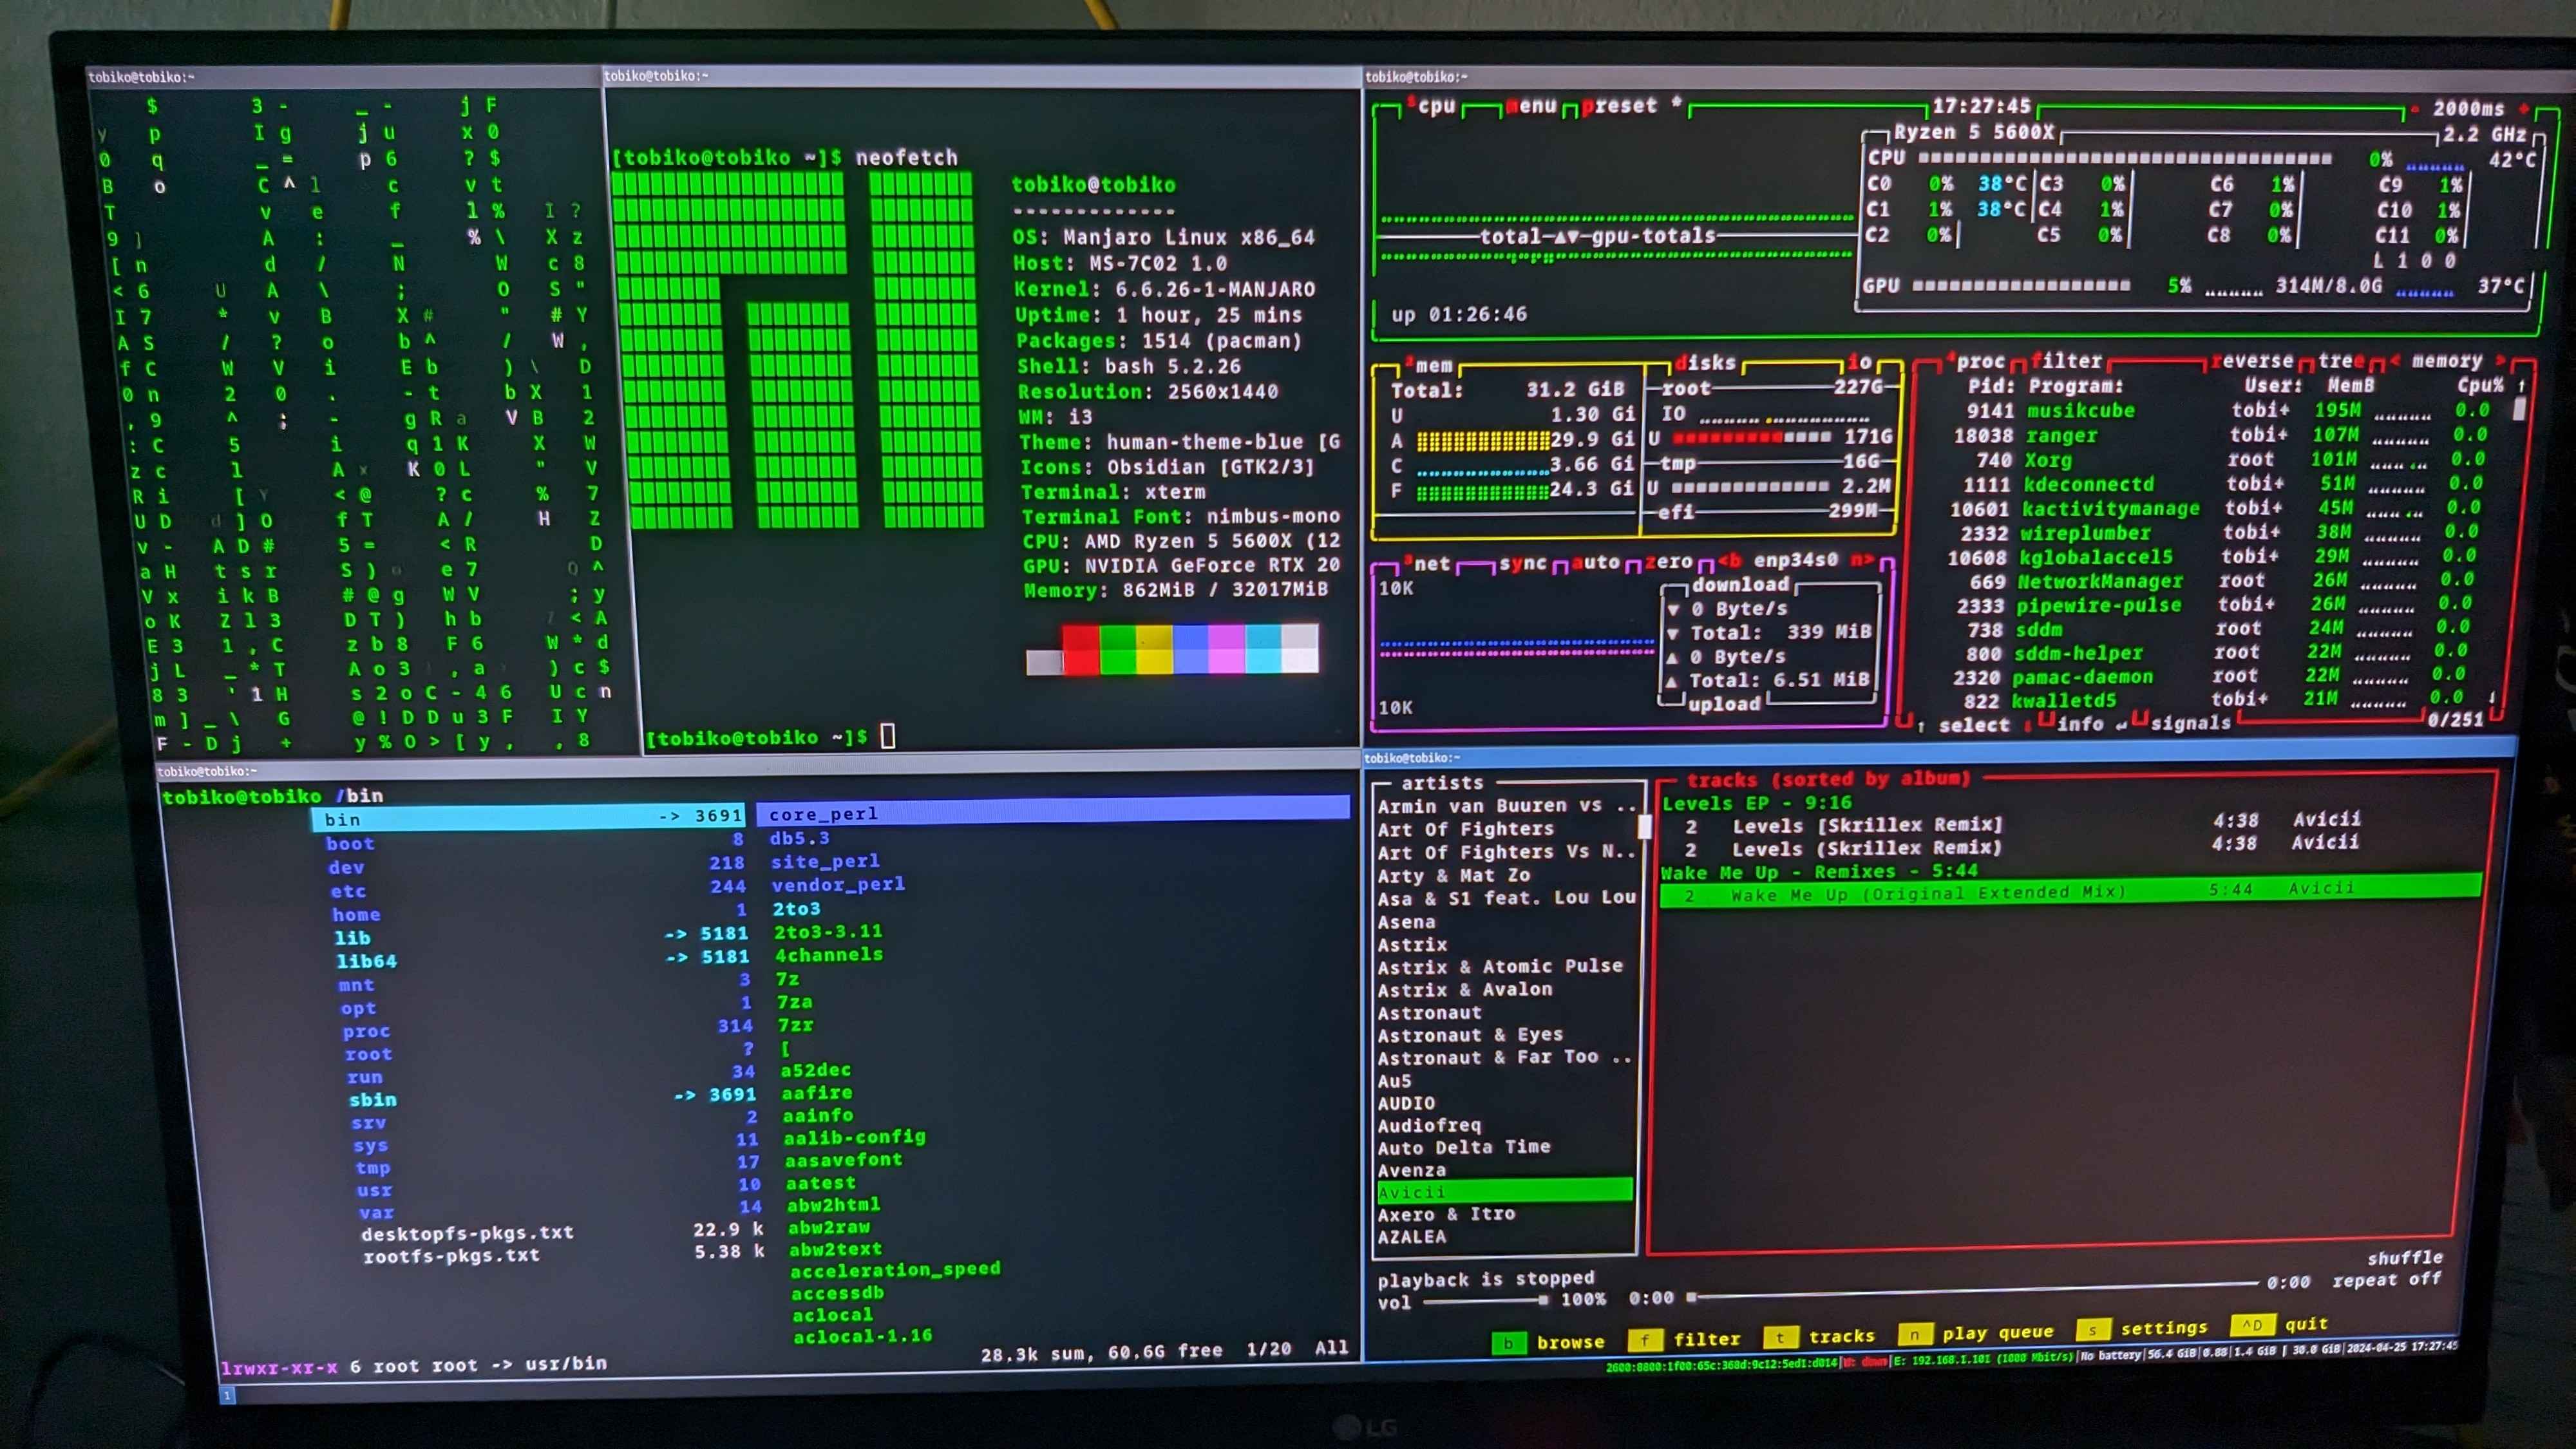Expand the 'sbin' directory in ranger

(372, 1099)
